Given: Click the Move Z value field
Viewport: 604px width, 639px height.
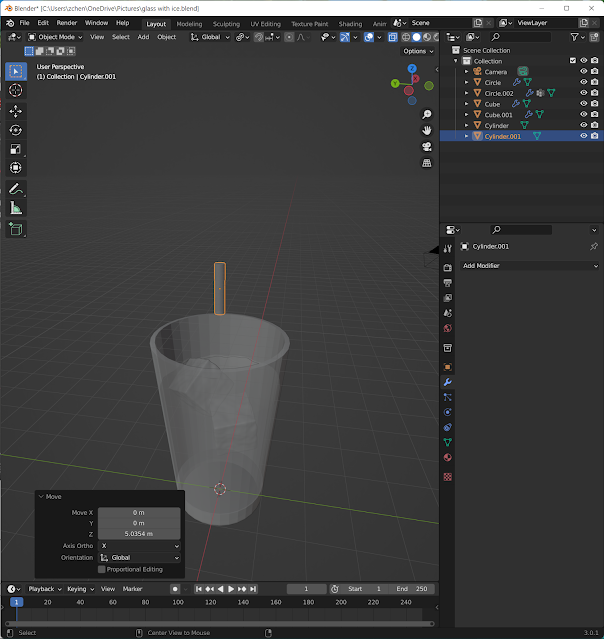Looking at the screenshot, I should 139,534.
